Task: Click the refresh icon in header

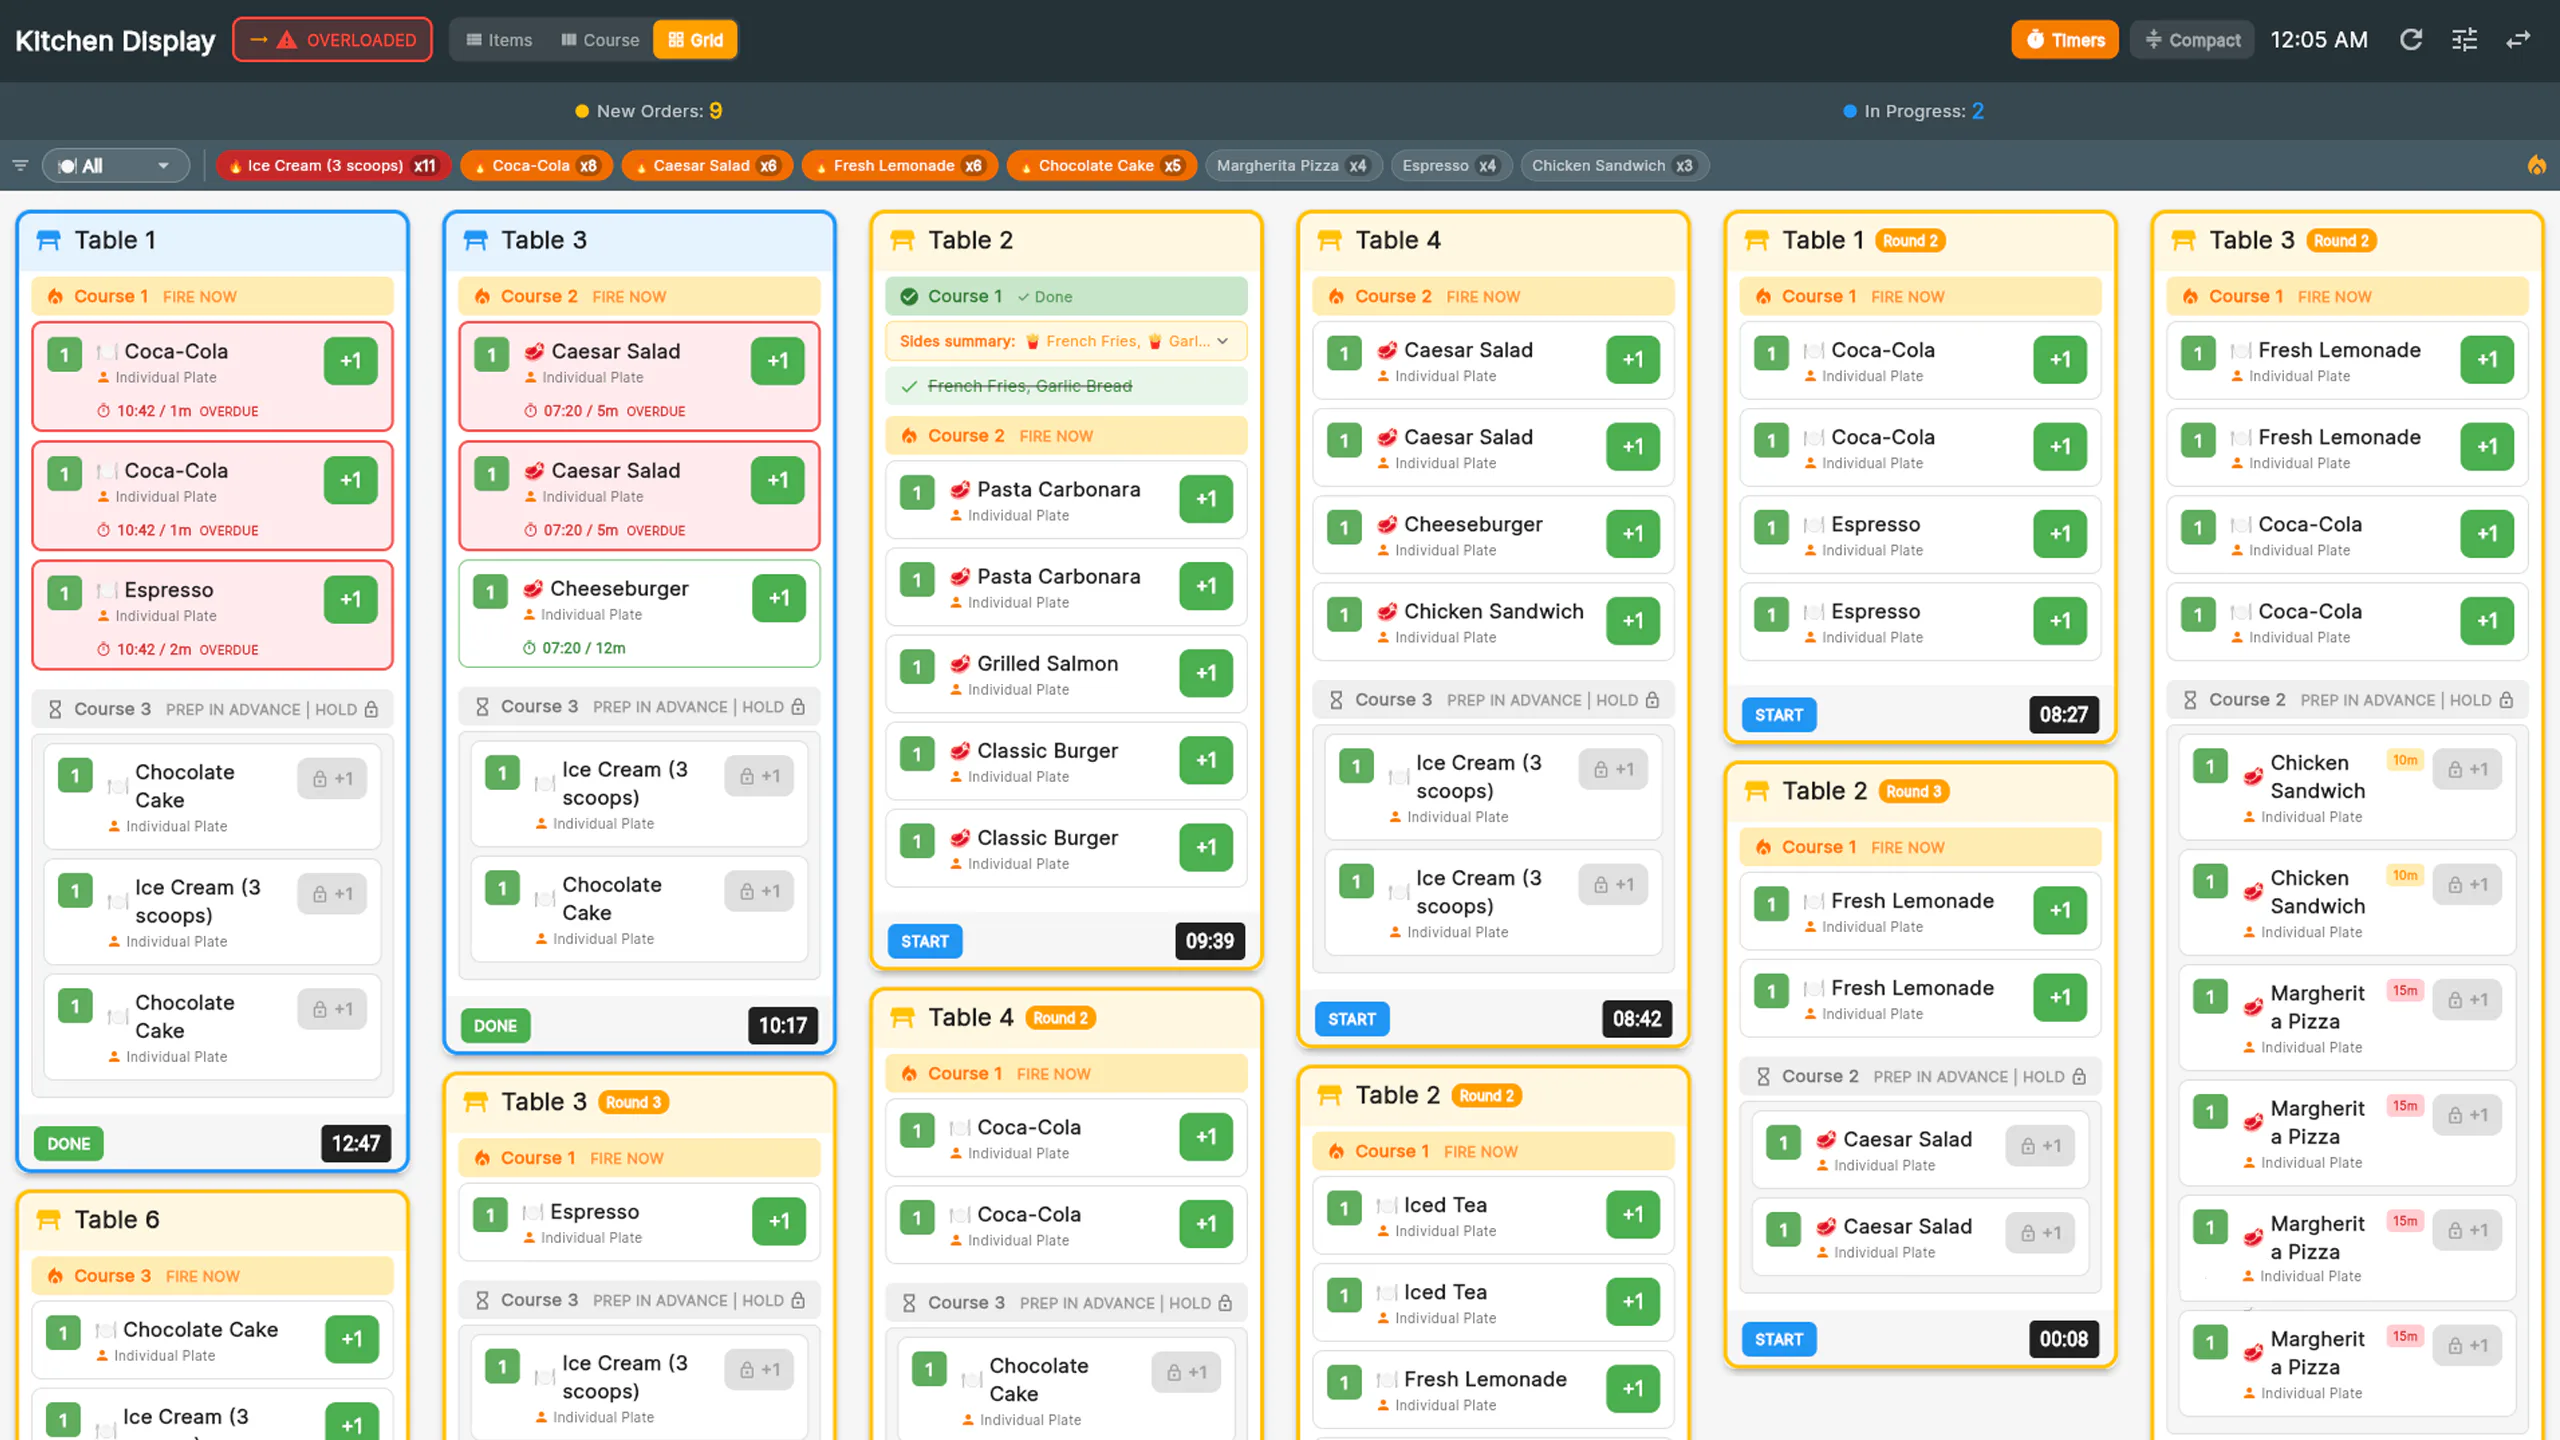Action: (2411, 40)
